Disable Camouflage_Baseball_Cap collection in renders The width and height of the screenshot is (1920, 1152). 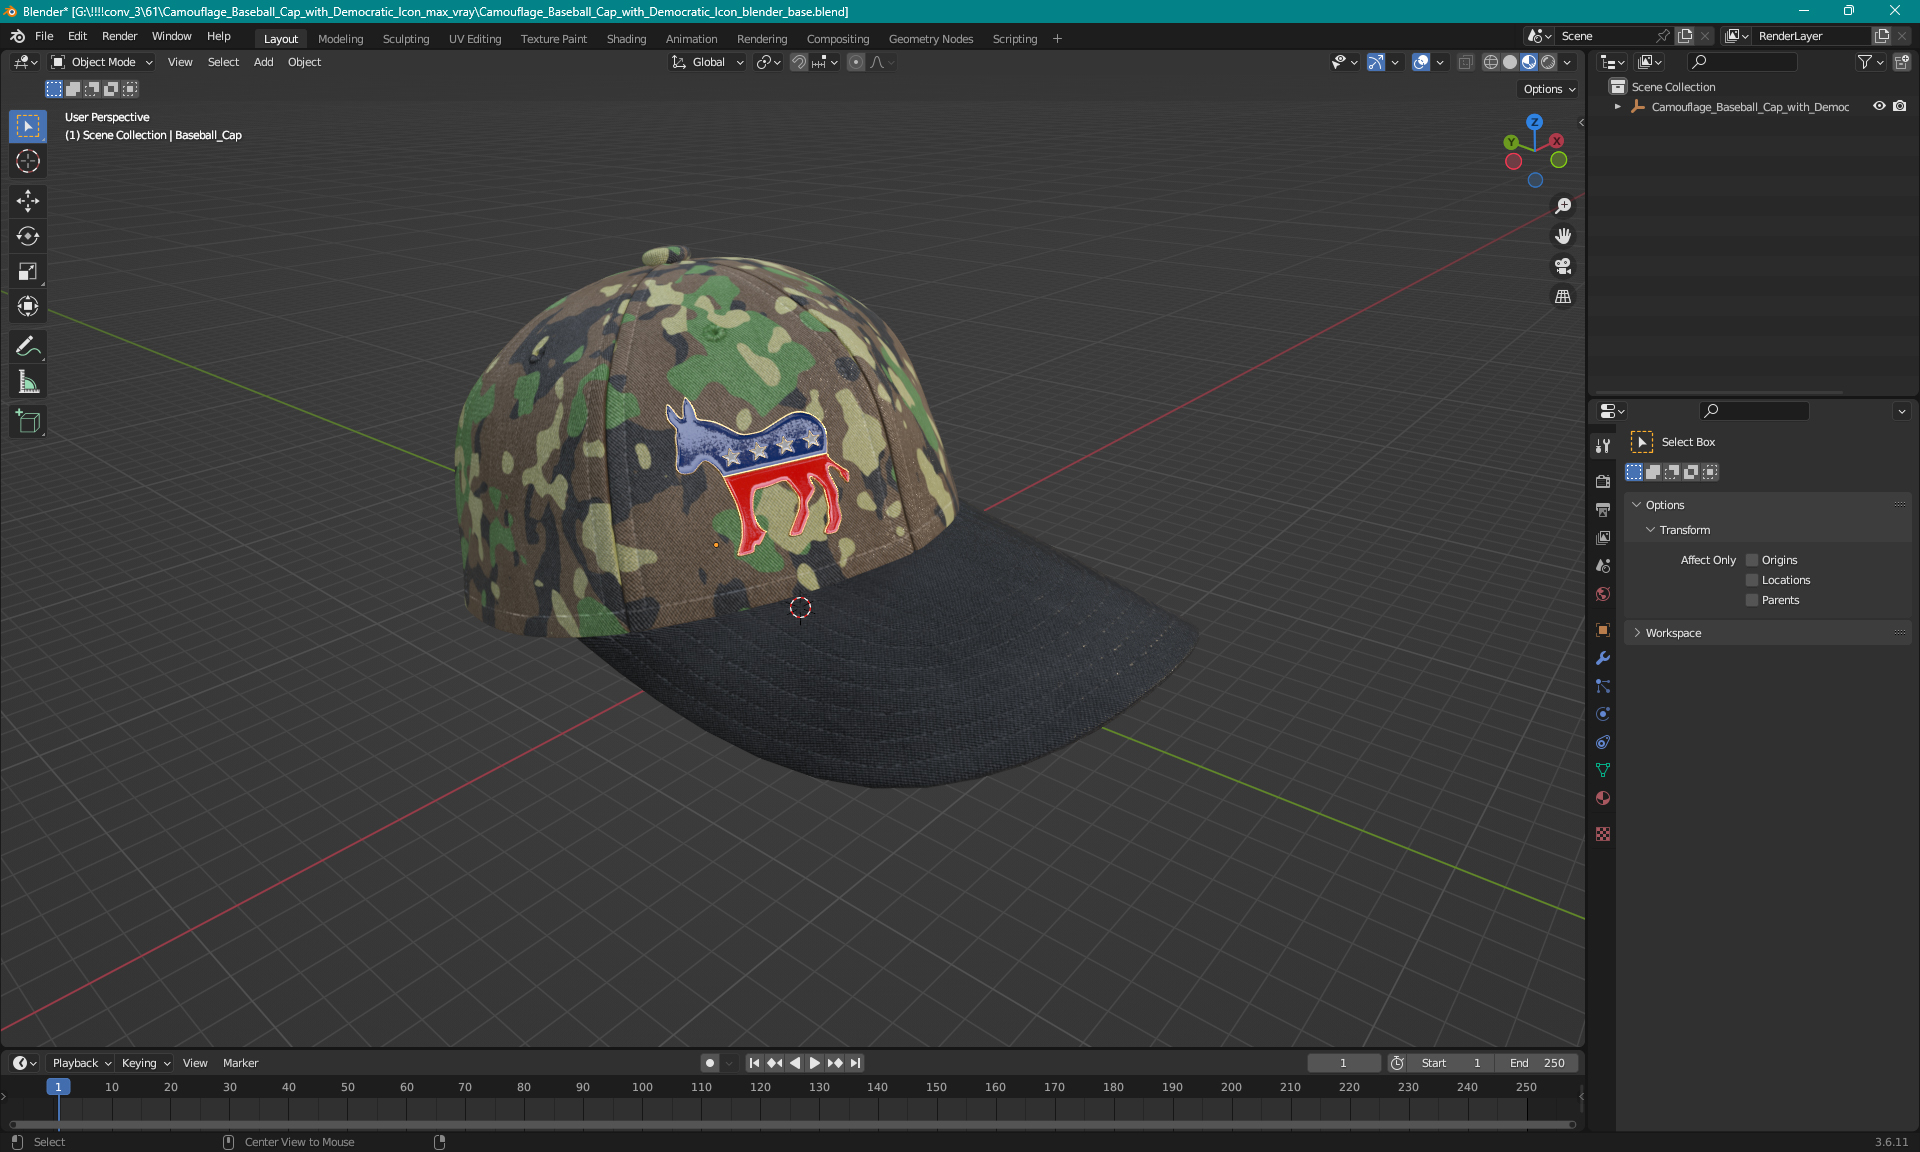pos(1899,106)
